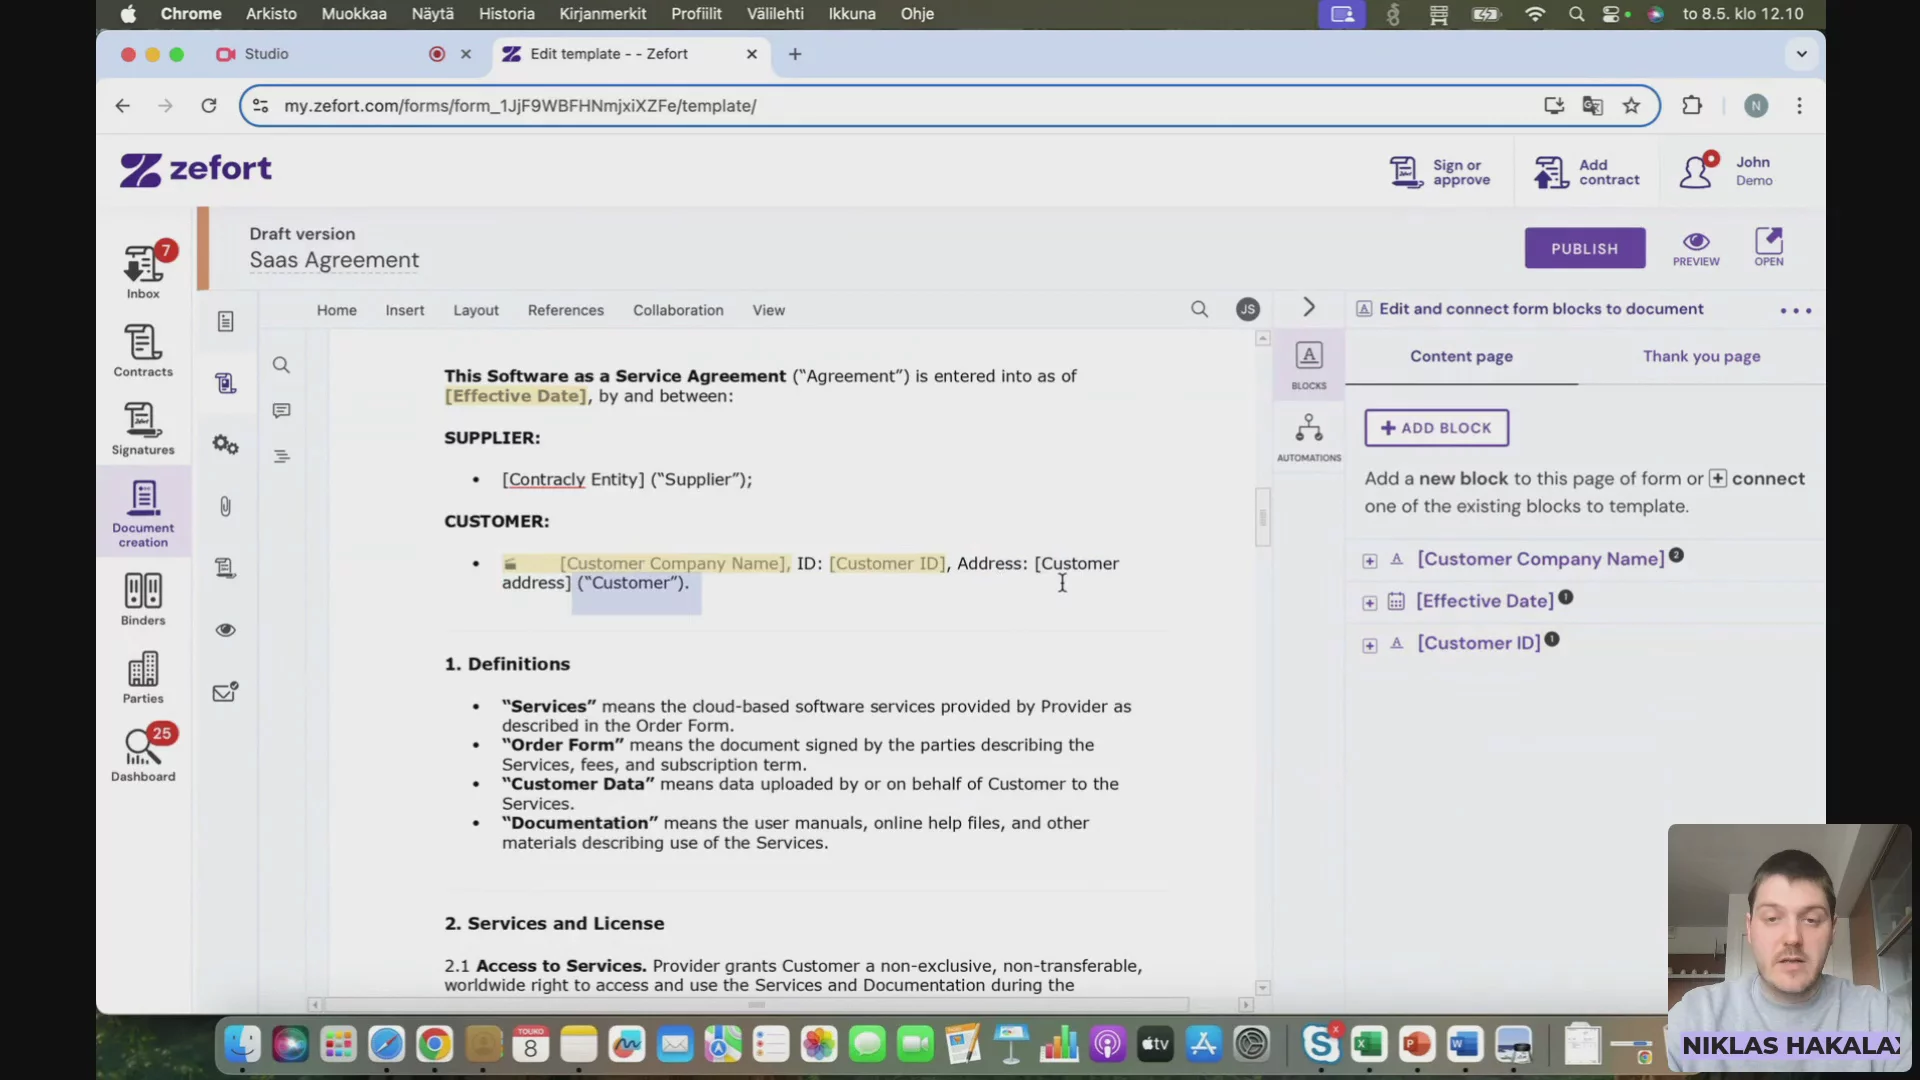Open the Collaboration editor tab
Image resolution: width=1920 pixels, height=1080 pixels.
(678, 311)
